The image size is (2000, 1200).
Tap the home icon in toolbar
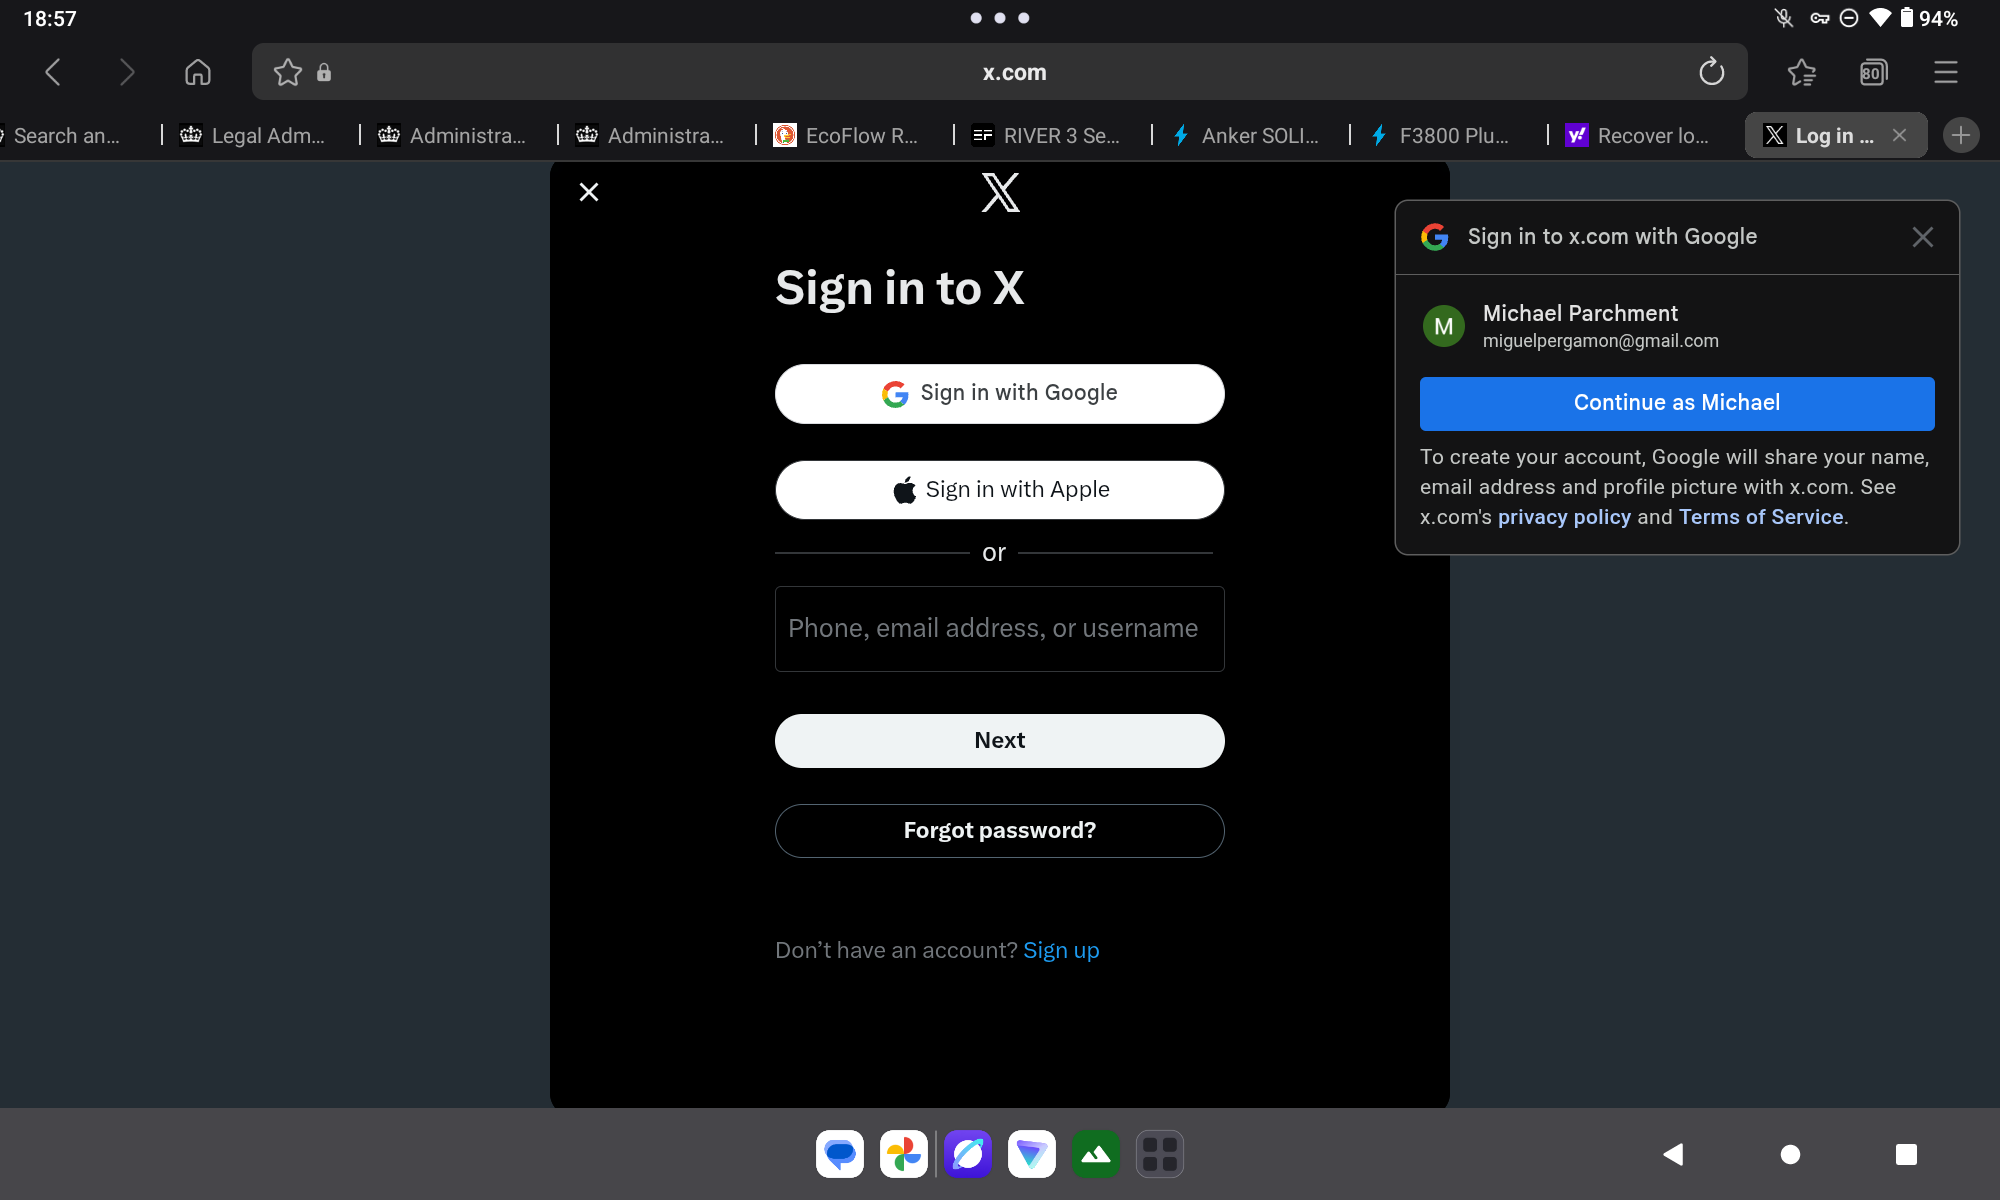pos(198,72)
